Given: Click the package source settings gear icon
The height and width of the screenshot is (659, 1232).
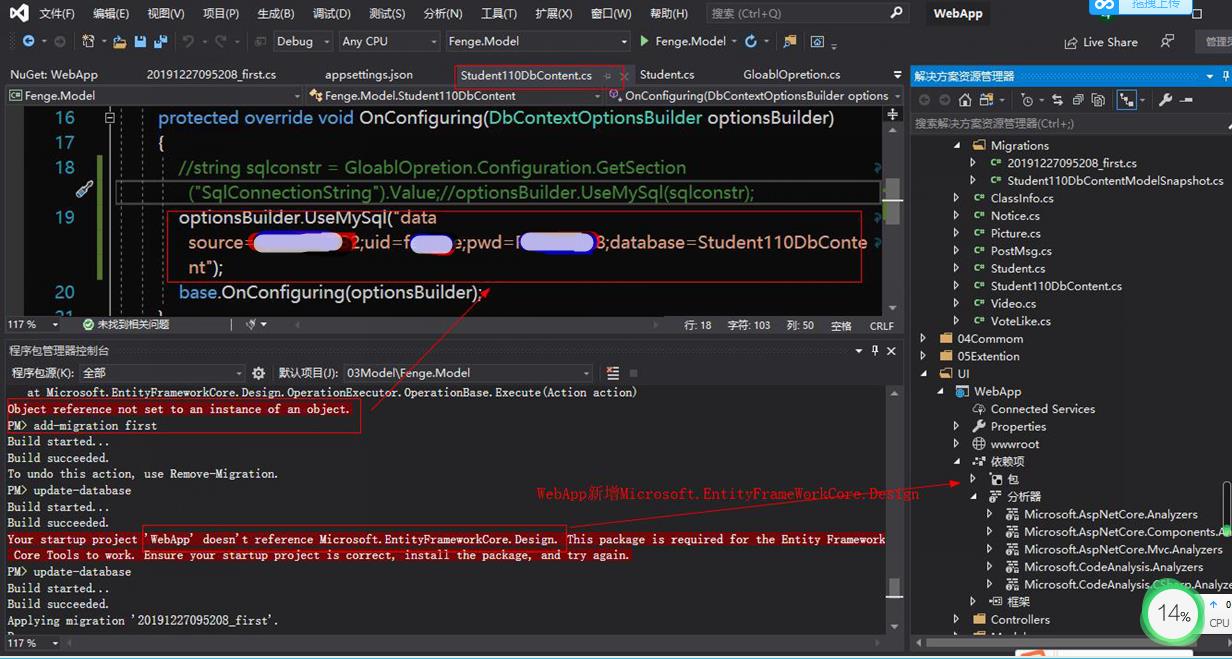Looking at the screenshot, I should tap(259, 373).
